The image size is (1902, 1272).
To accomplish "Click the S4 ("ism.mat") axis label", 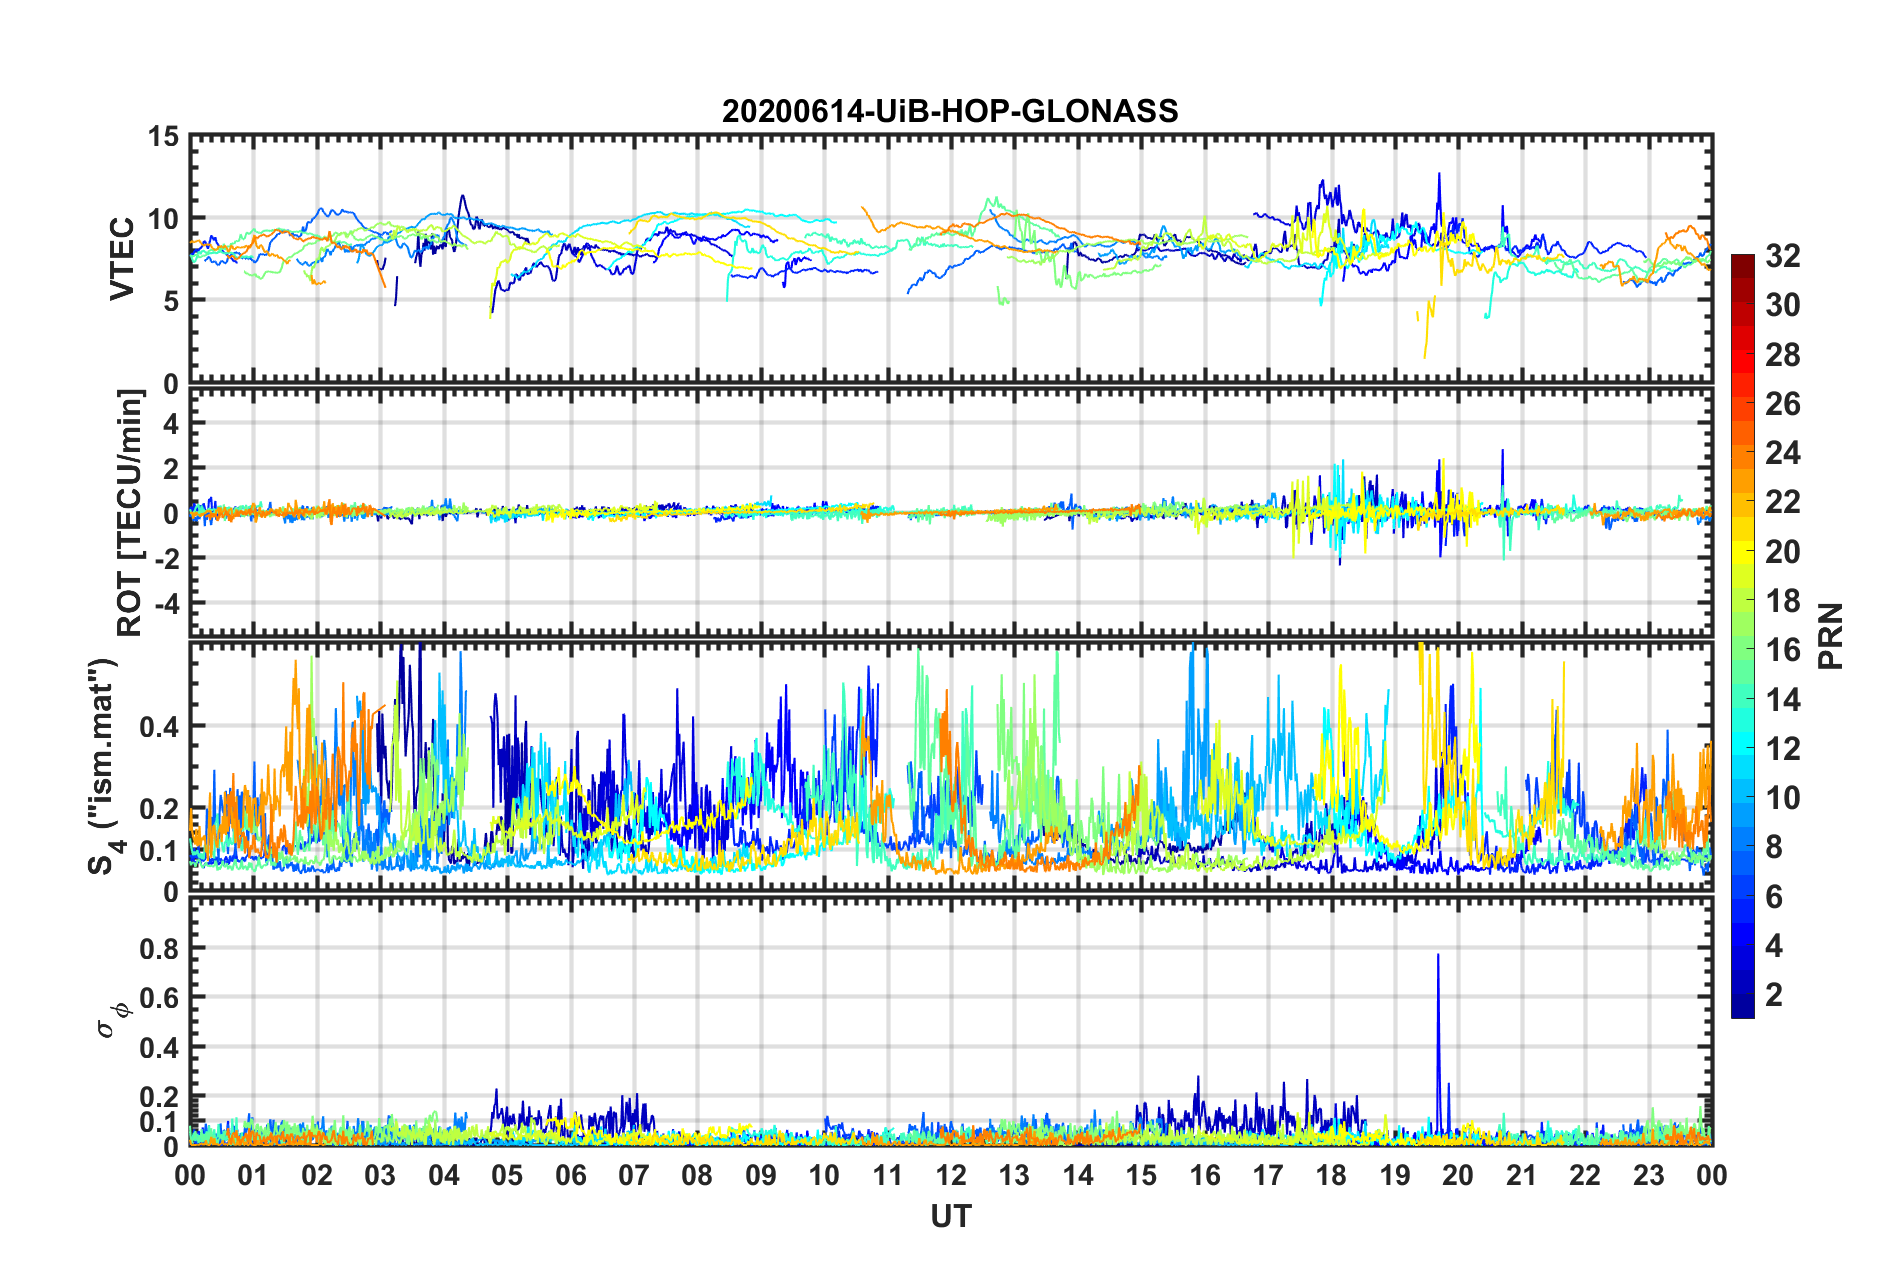I will click(x=104, y=766).
